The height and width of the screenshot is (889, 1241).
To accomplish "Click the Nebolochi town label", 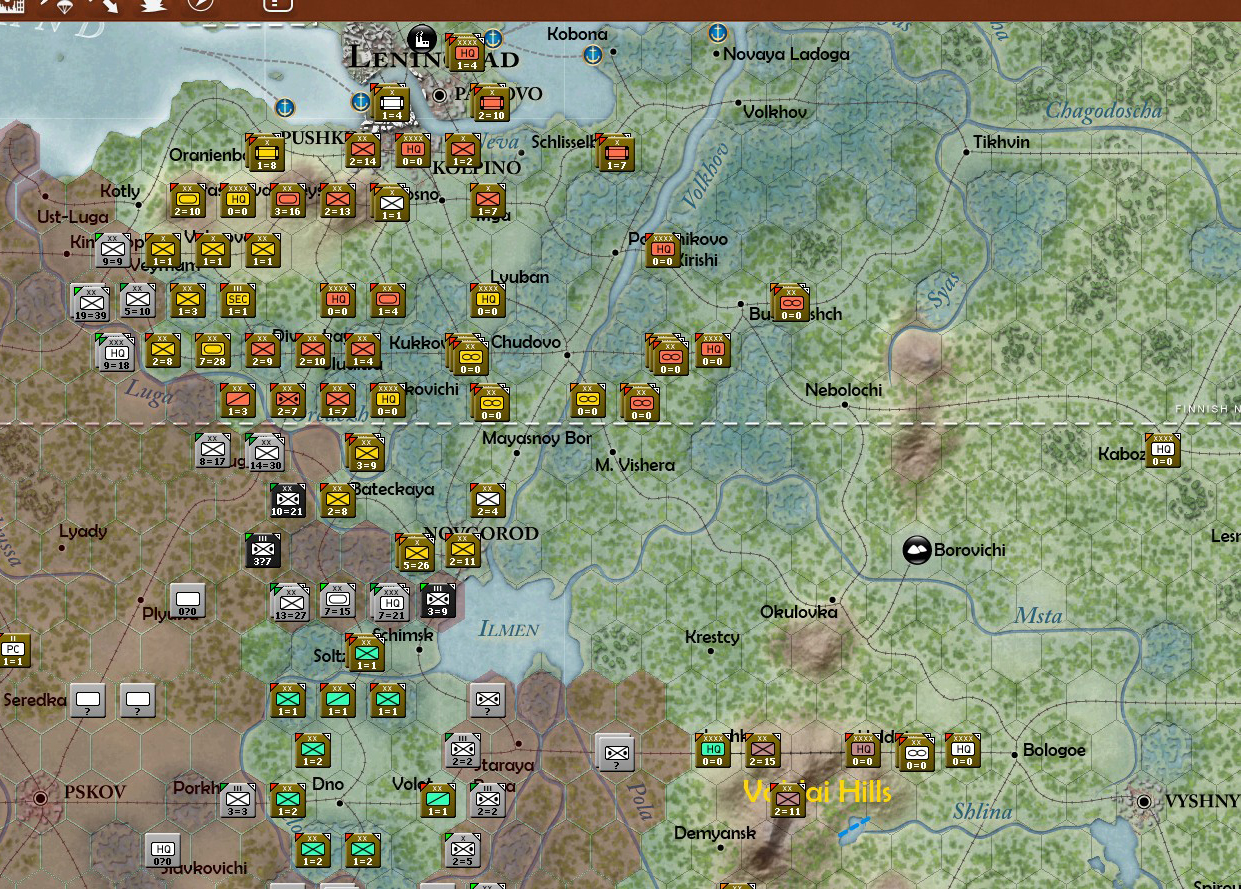I will [843, 390].
